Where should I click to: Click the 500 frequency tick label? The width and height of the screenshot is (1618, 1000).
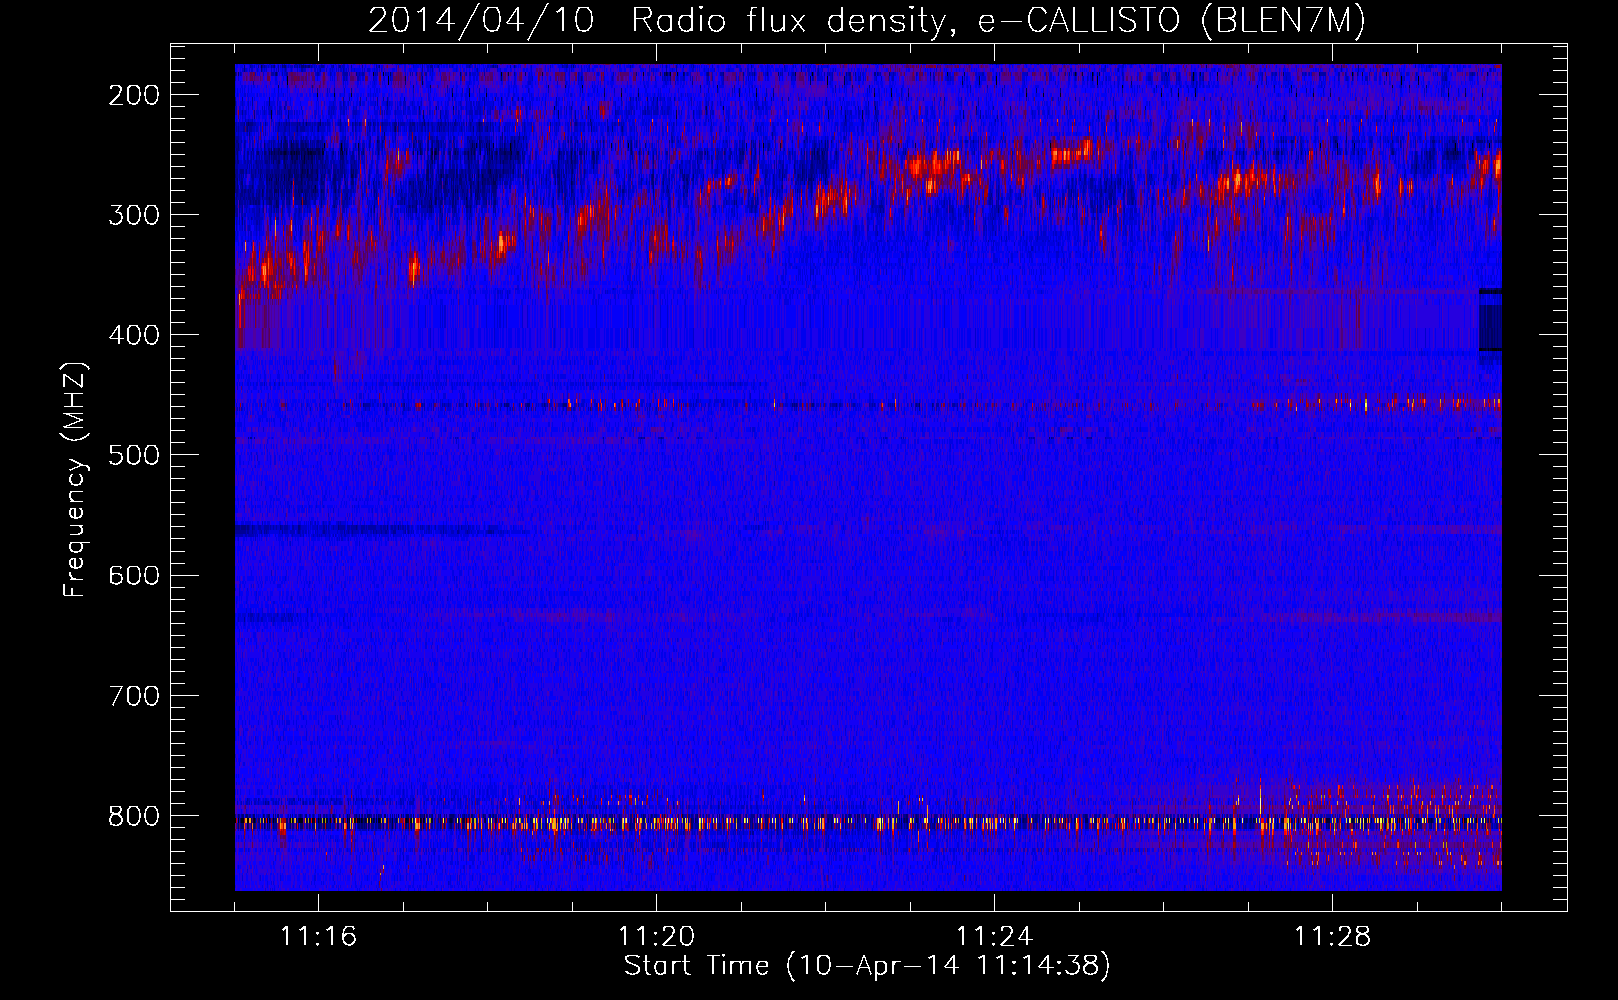pos(133,455)
